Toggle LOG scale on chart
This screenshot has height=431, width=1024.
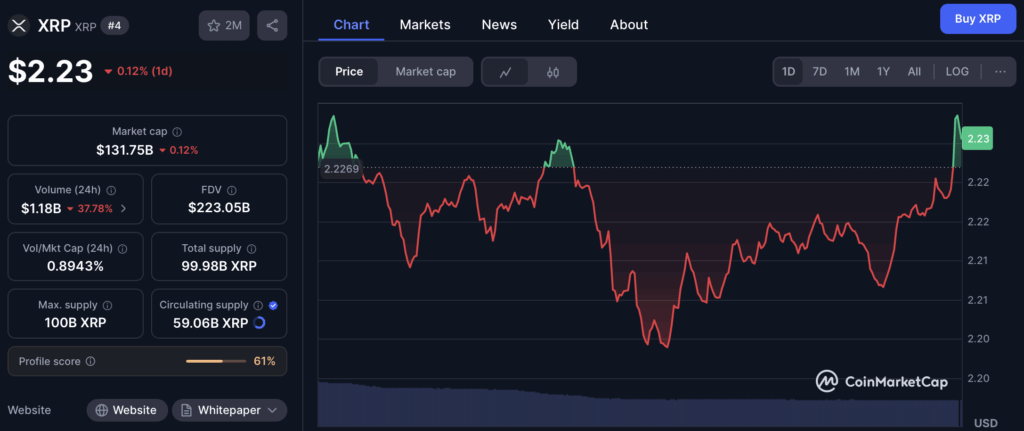tap(957, 72)
